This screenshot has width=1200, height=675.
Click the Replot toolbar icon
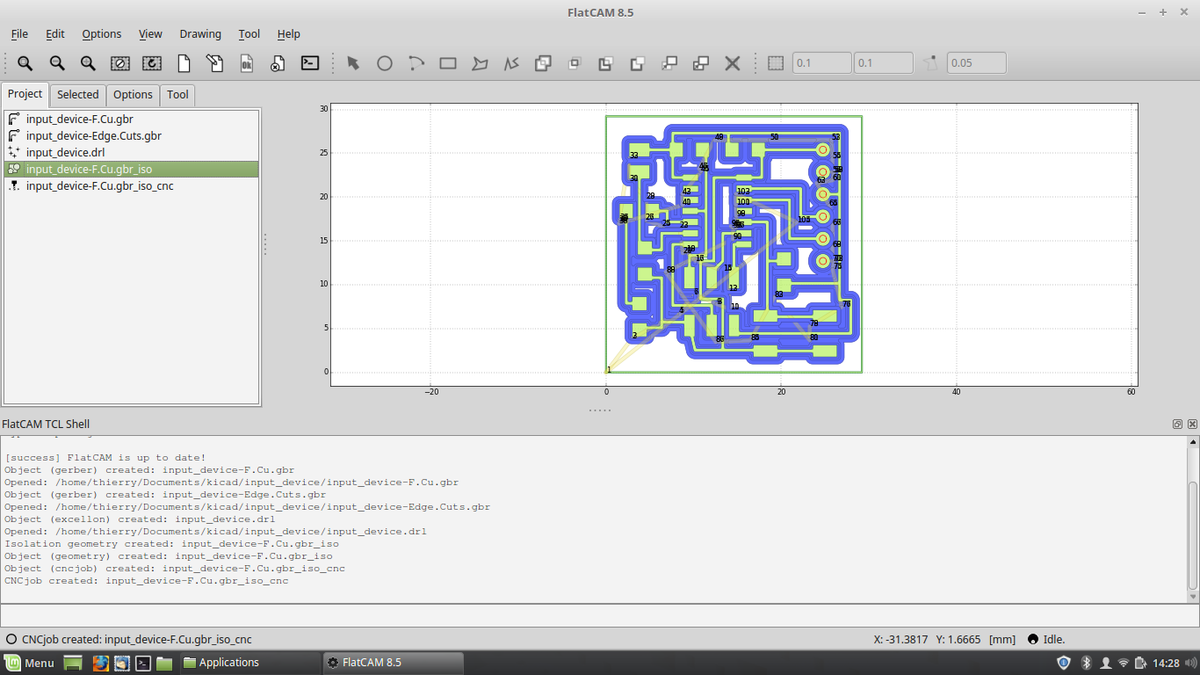(x=152, y=63)
